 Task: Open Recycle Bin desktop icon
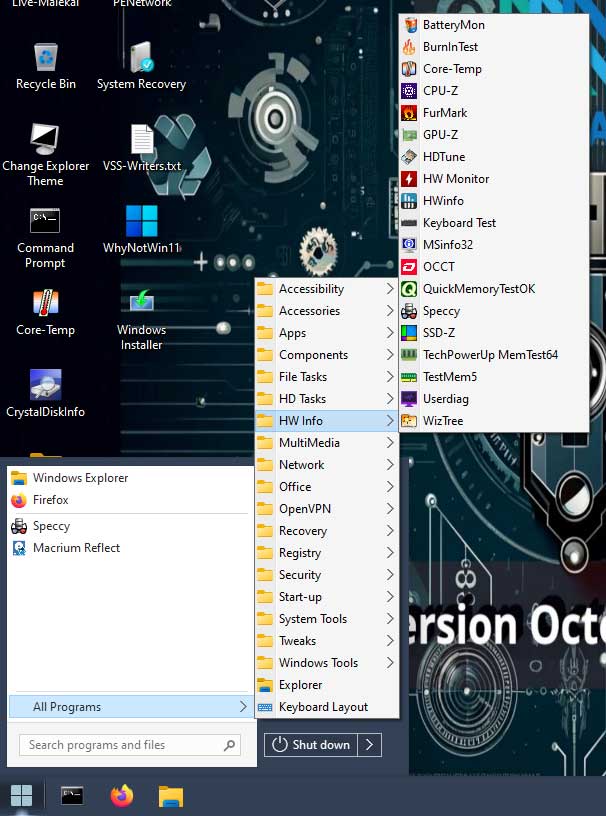(46, 67)
